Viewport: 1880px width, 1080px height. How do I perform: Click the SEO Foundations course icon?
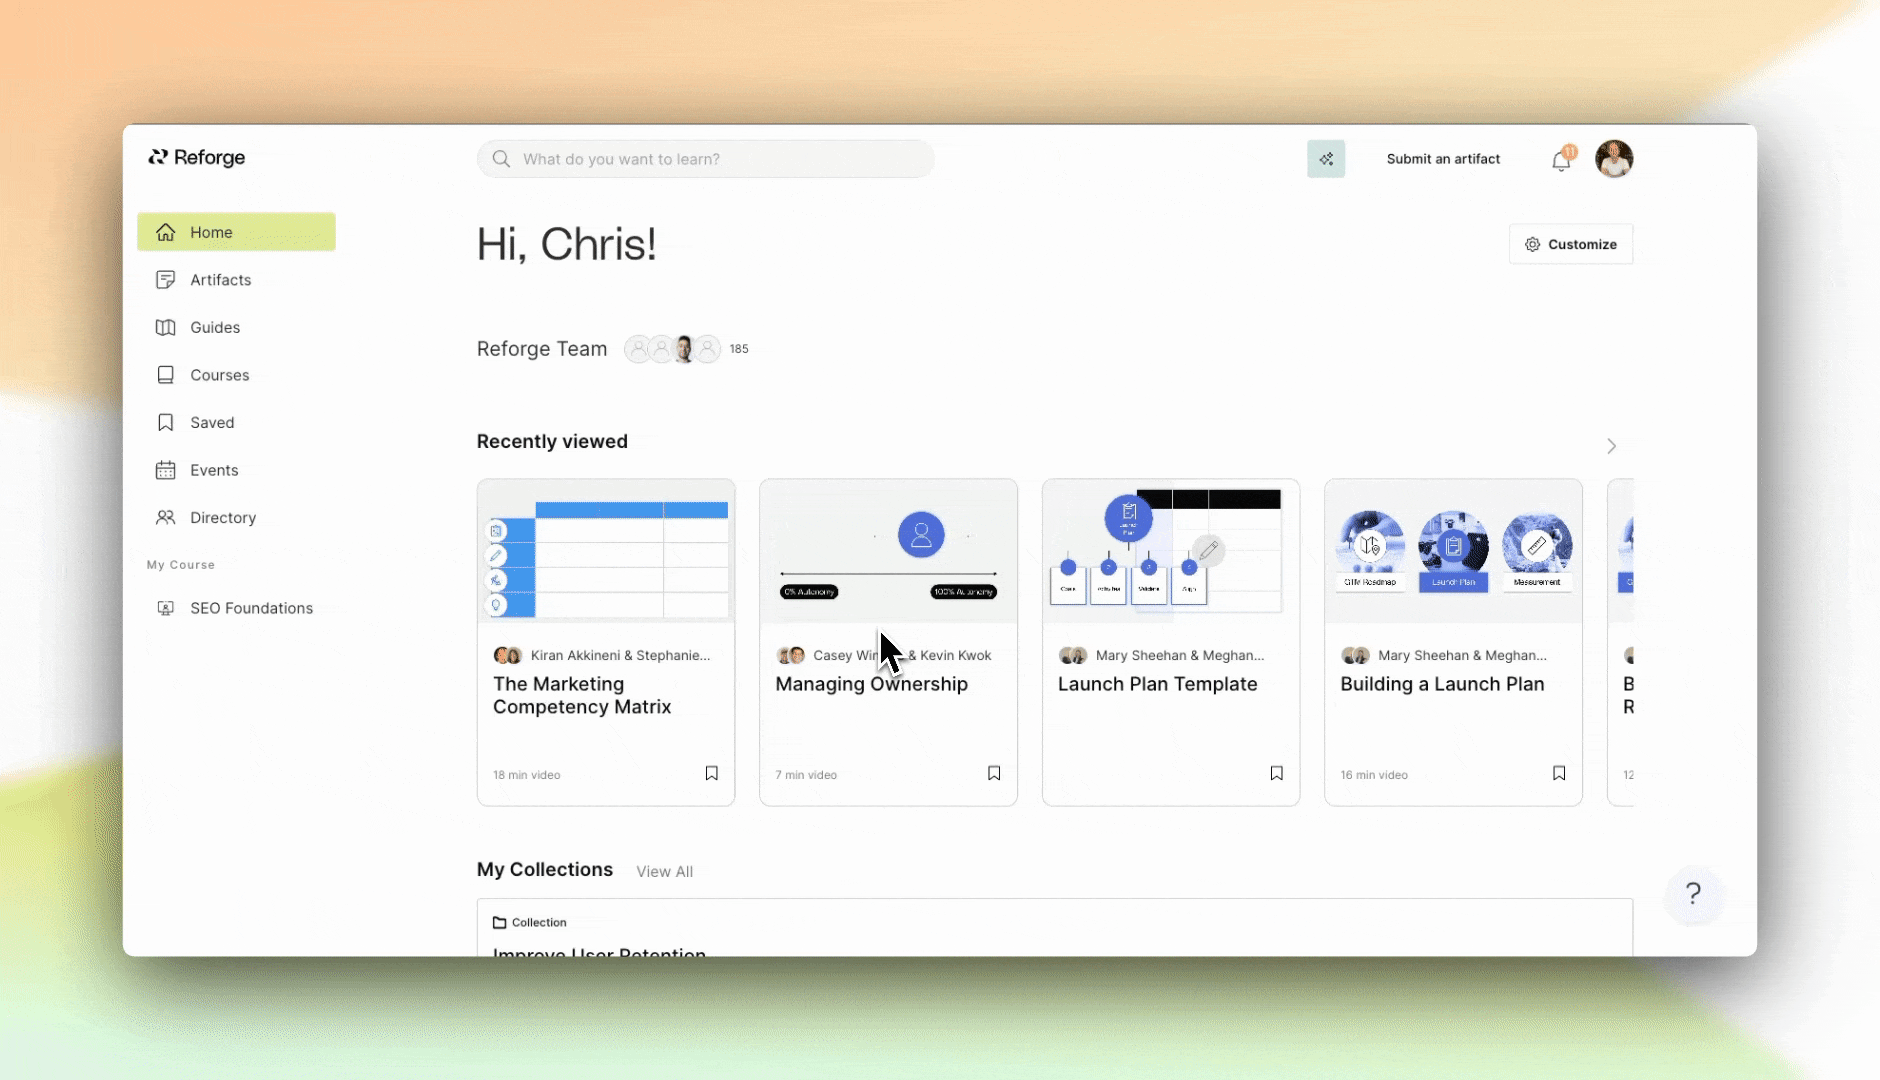tap(166, 608)
